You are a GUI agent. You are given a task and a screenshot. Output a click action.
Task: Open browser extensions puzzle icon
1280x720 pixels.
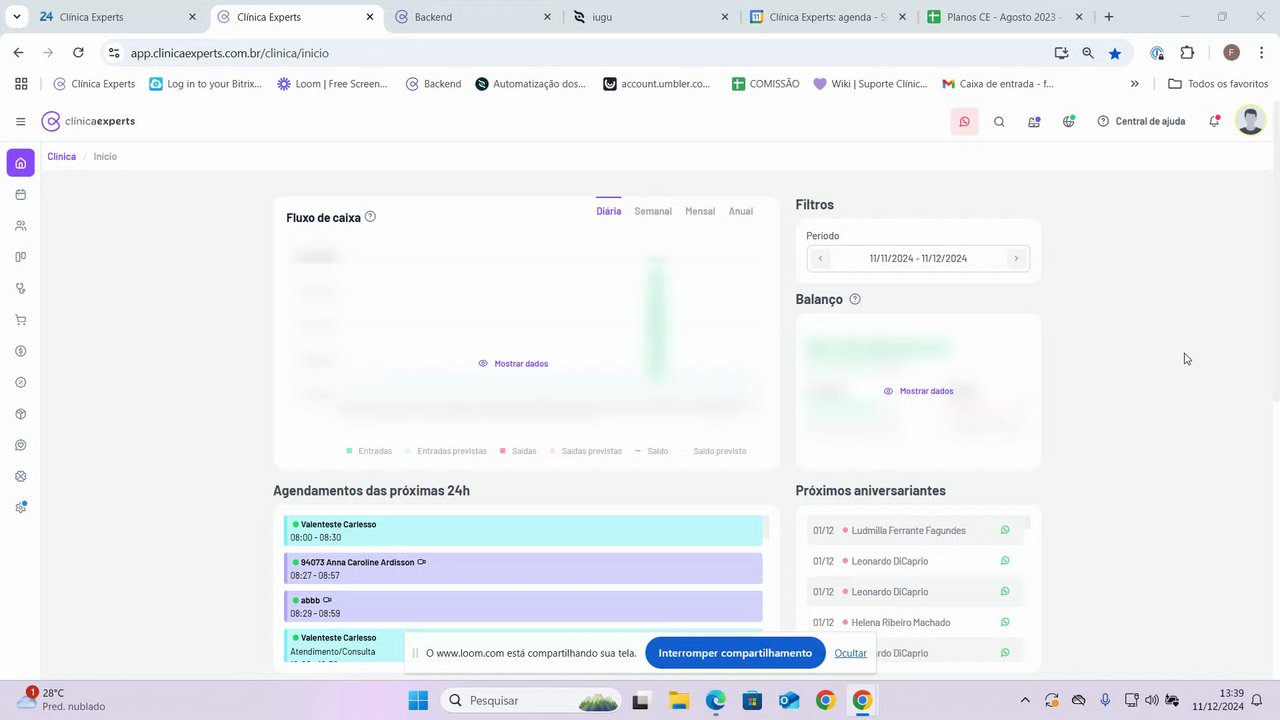1187,53
